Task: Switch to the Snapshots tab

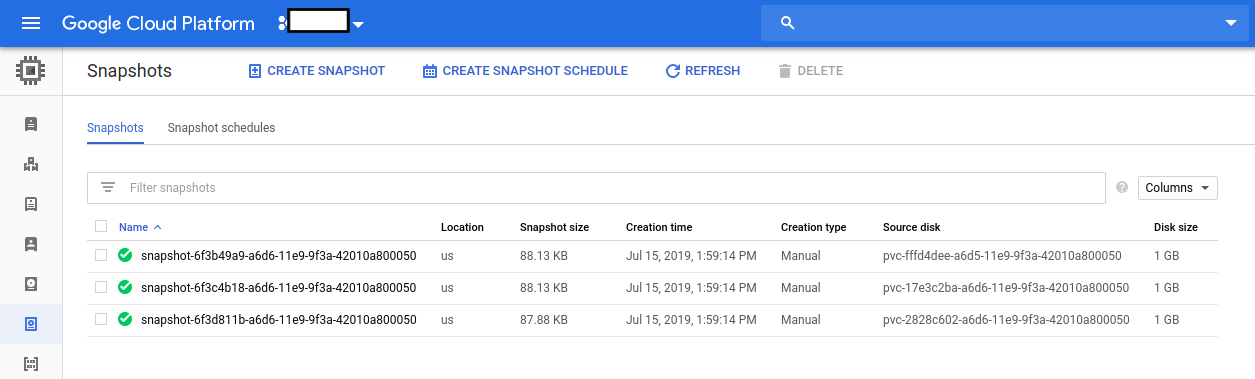Action: tap(115, 128)
